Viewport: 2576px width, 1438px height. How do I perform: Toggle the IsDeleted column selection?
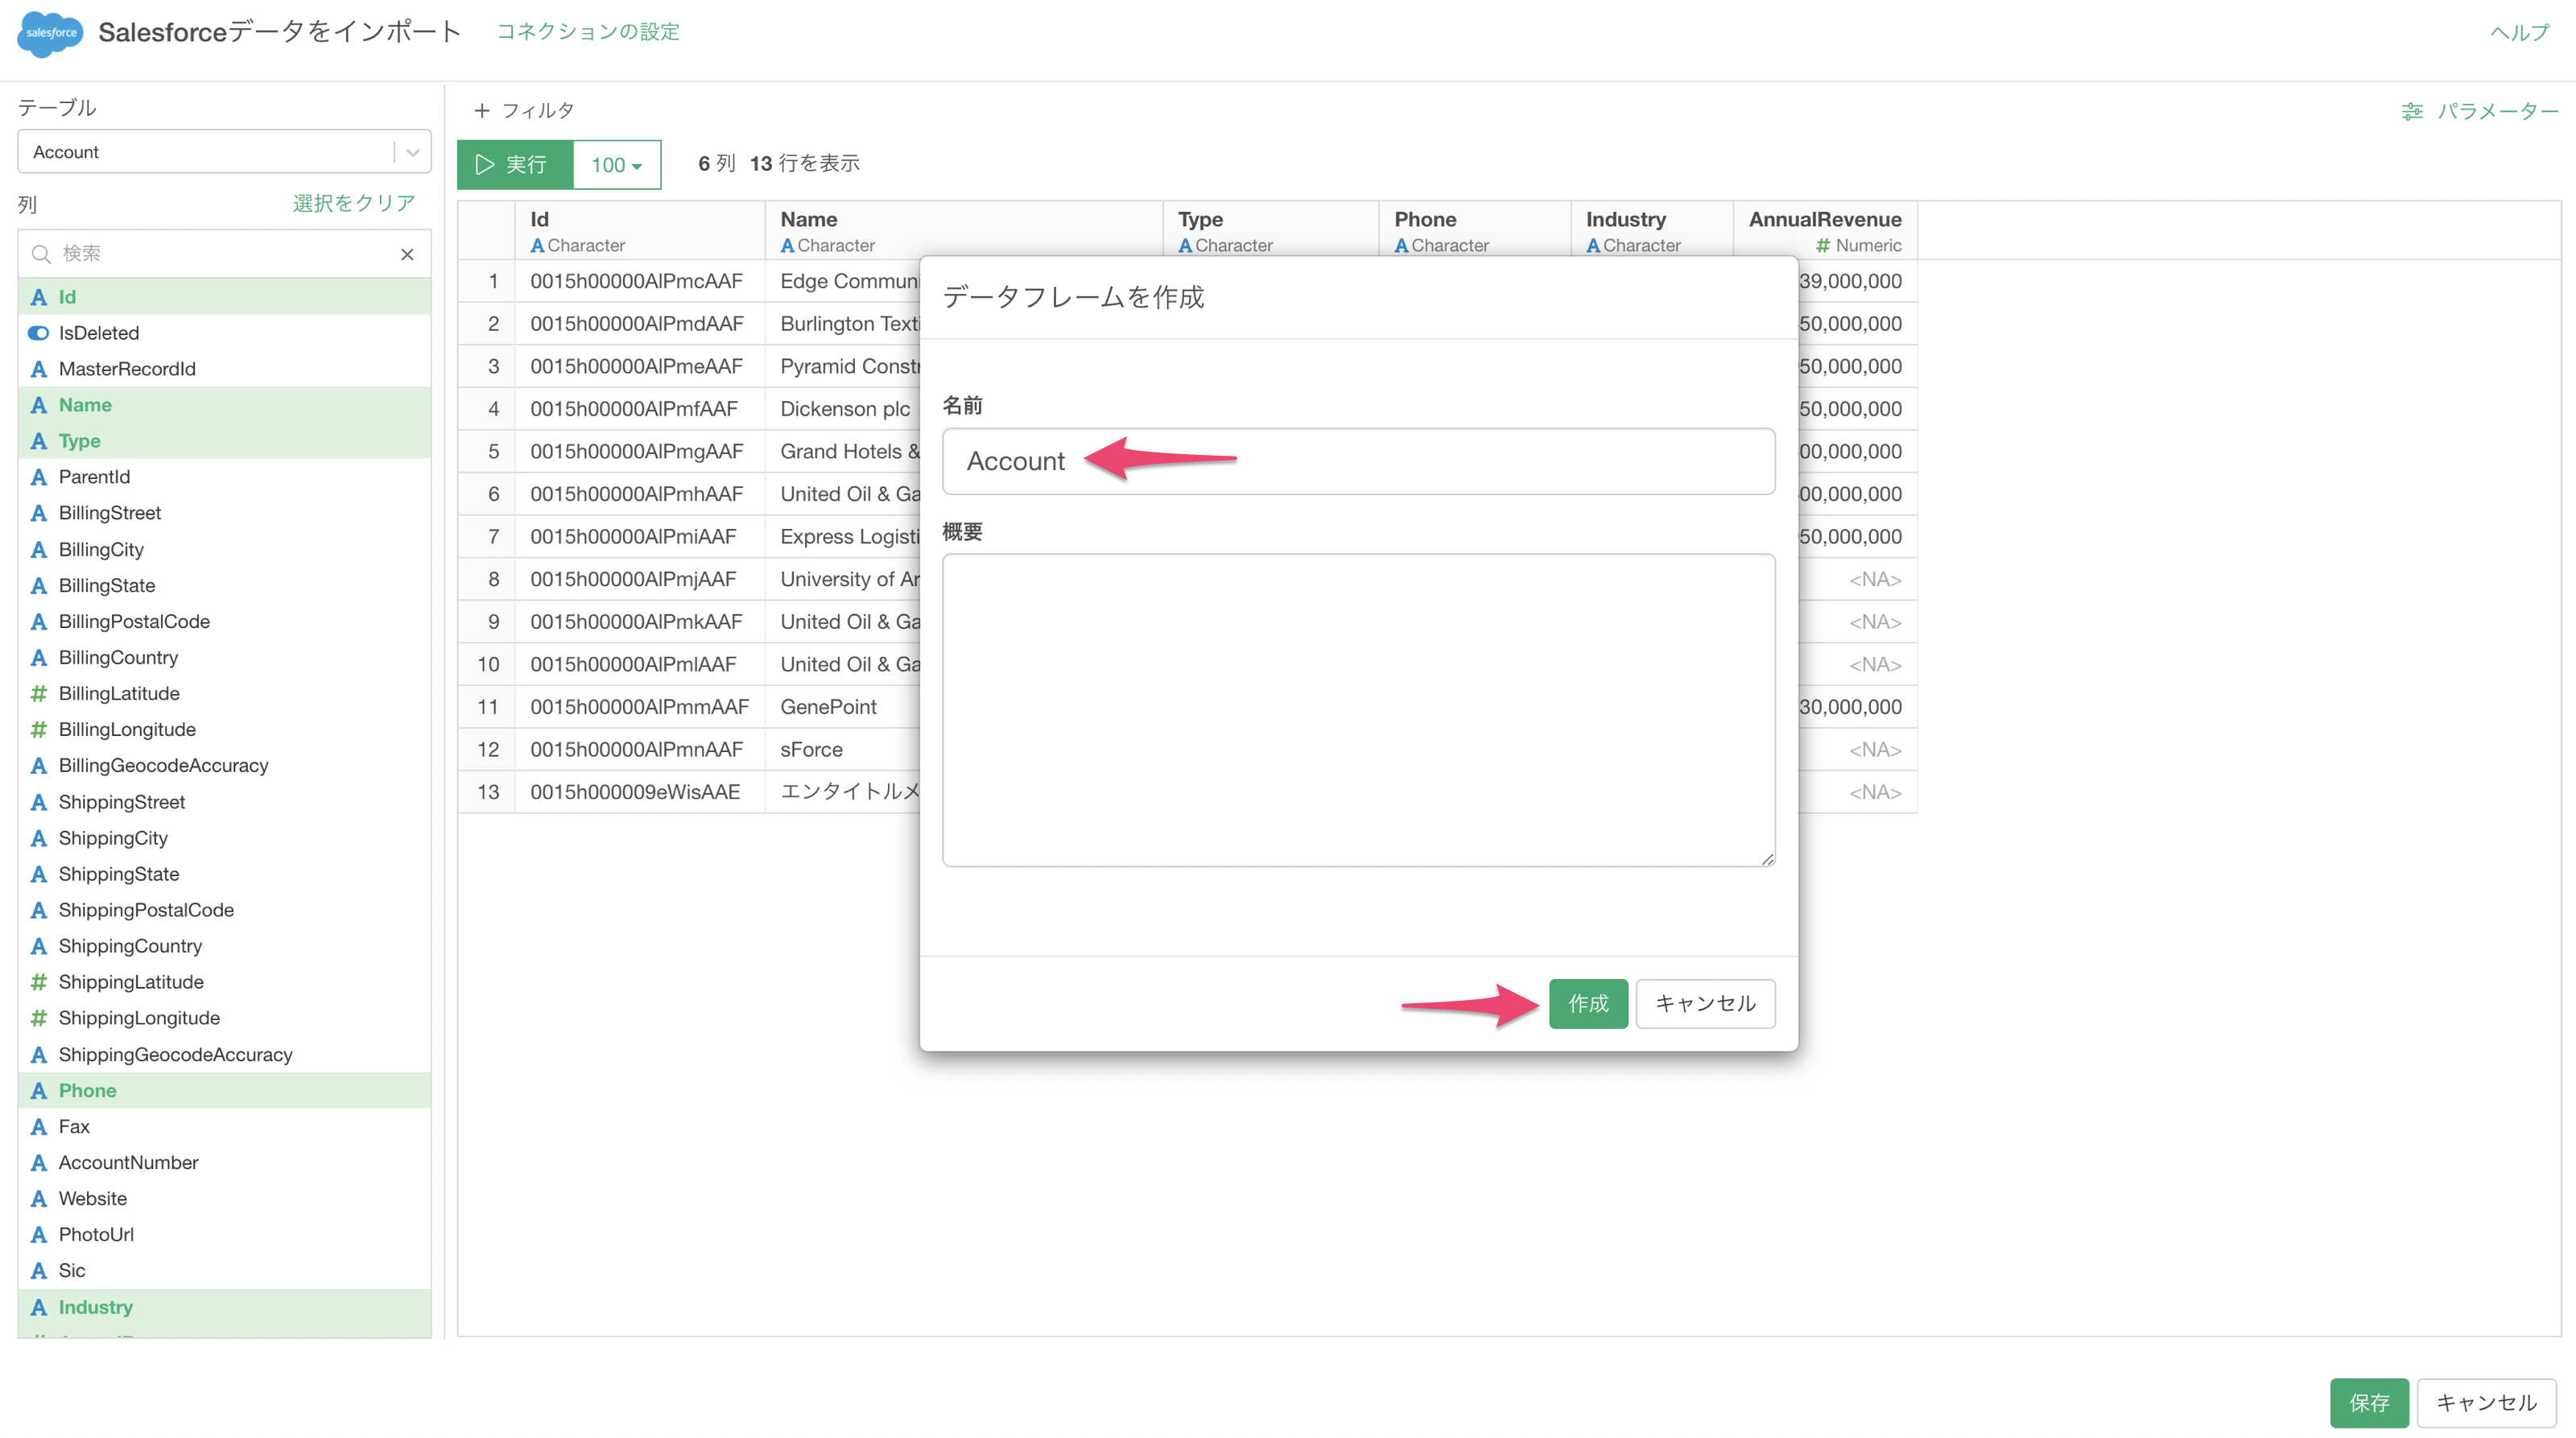tap(225, 333)
